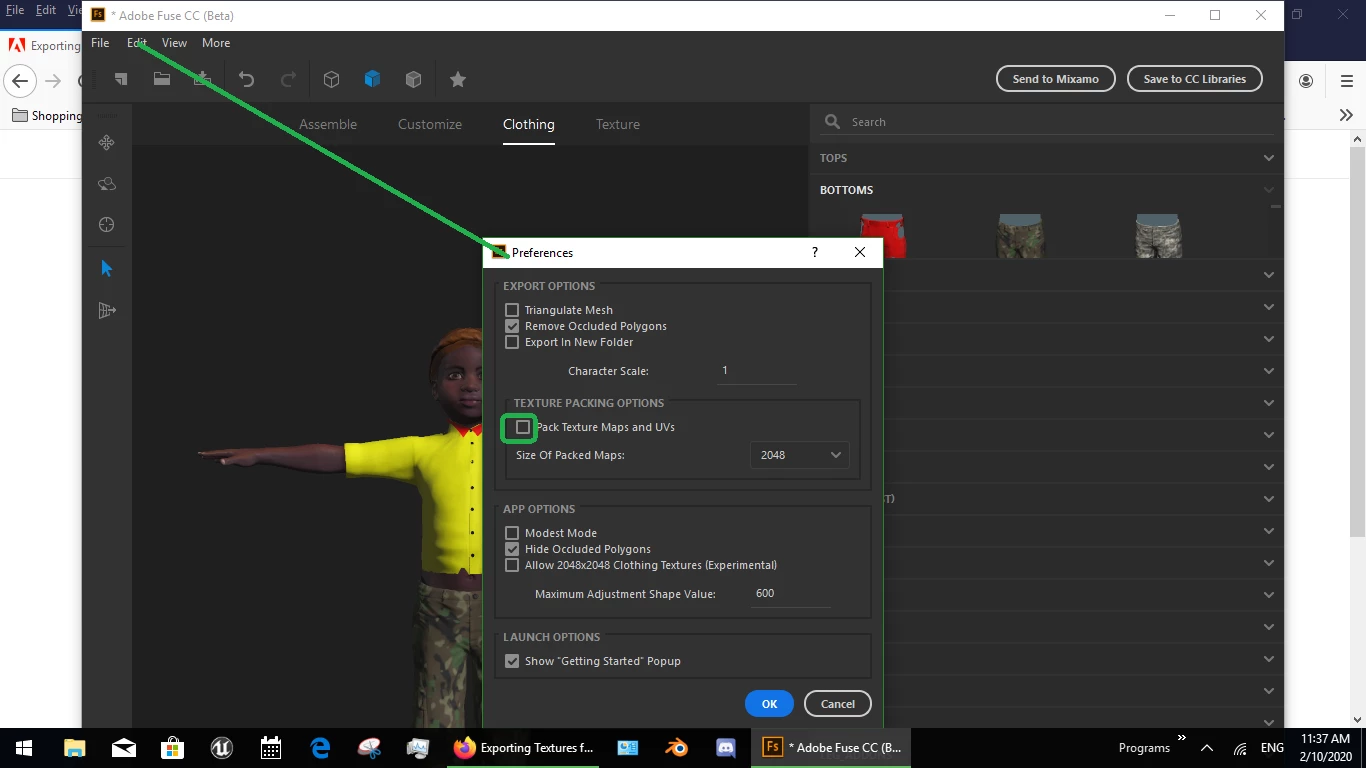Select the green camo pants thumbnail

[x=1020, y=236]
